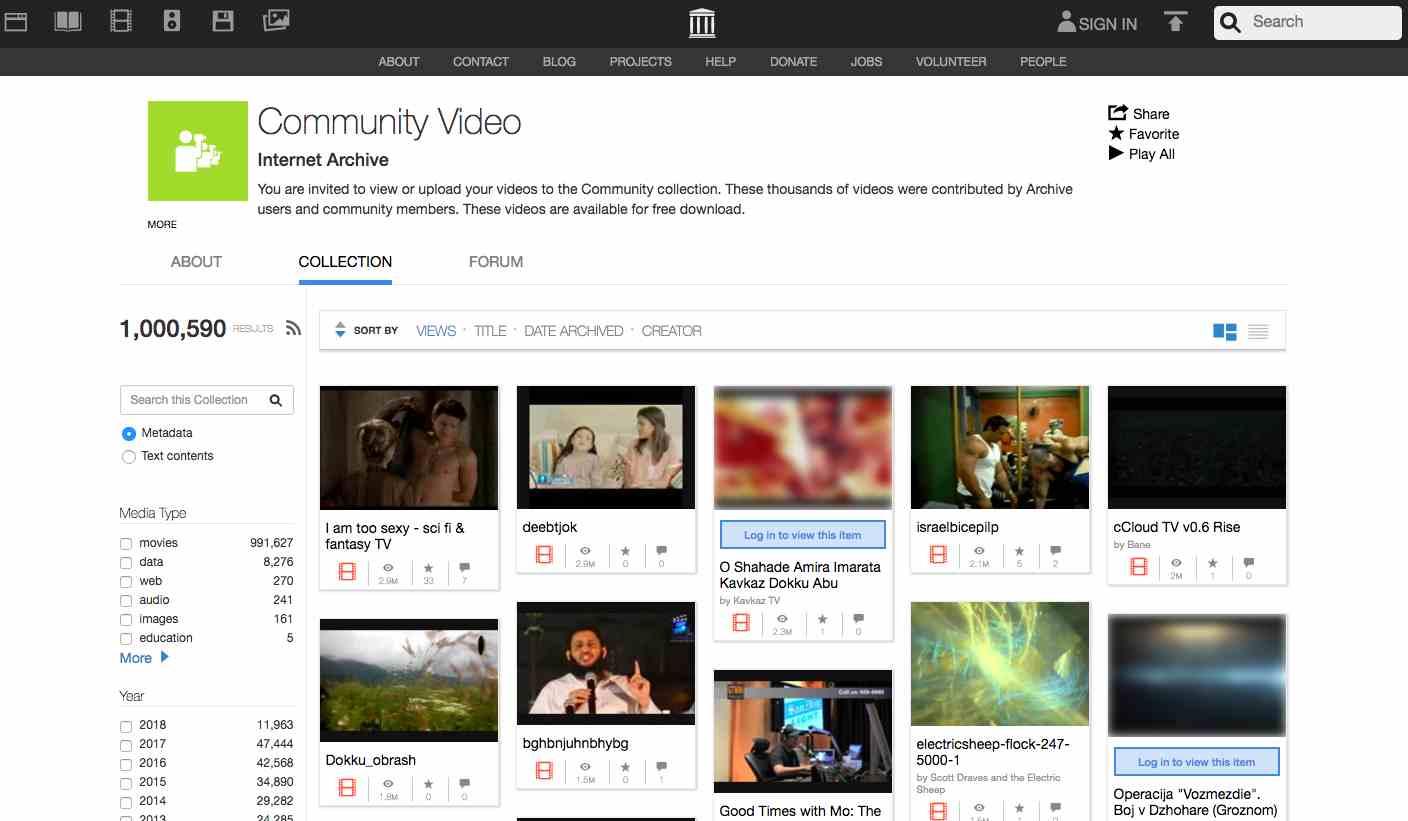Open the Donate page
This screenshot has width=1408, height=821.
[793, 61]
